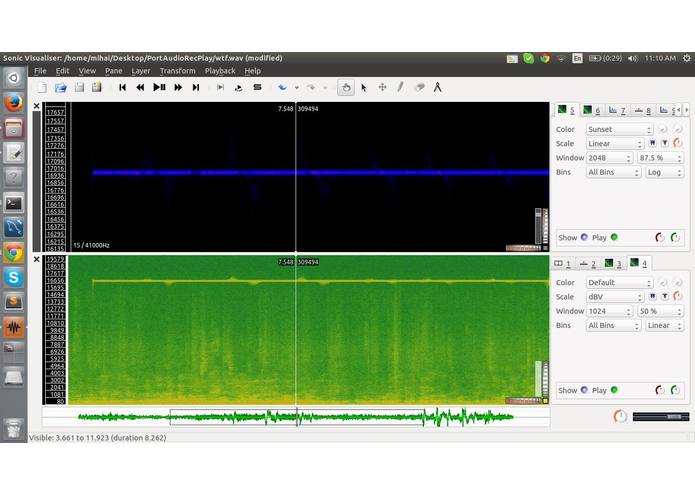Open Window size dropdown showing 1024
Image resolution: width=695 pixels, height=494 pixels.
point(609,311)
